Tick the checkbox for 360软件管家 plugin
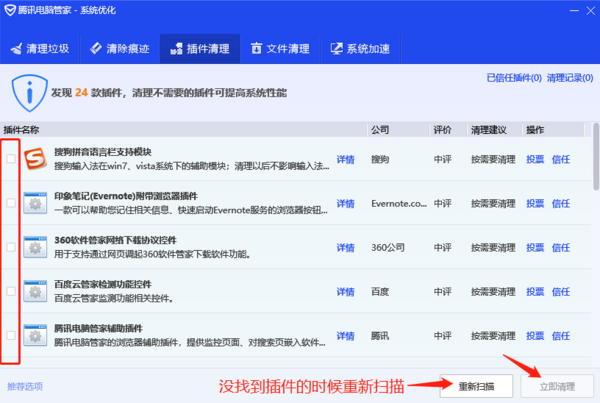This screenshot has width=600, height=403. click(x=11, y=247)
